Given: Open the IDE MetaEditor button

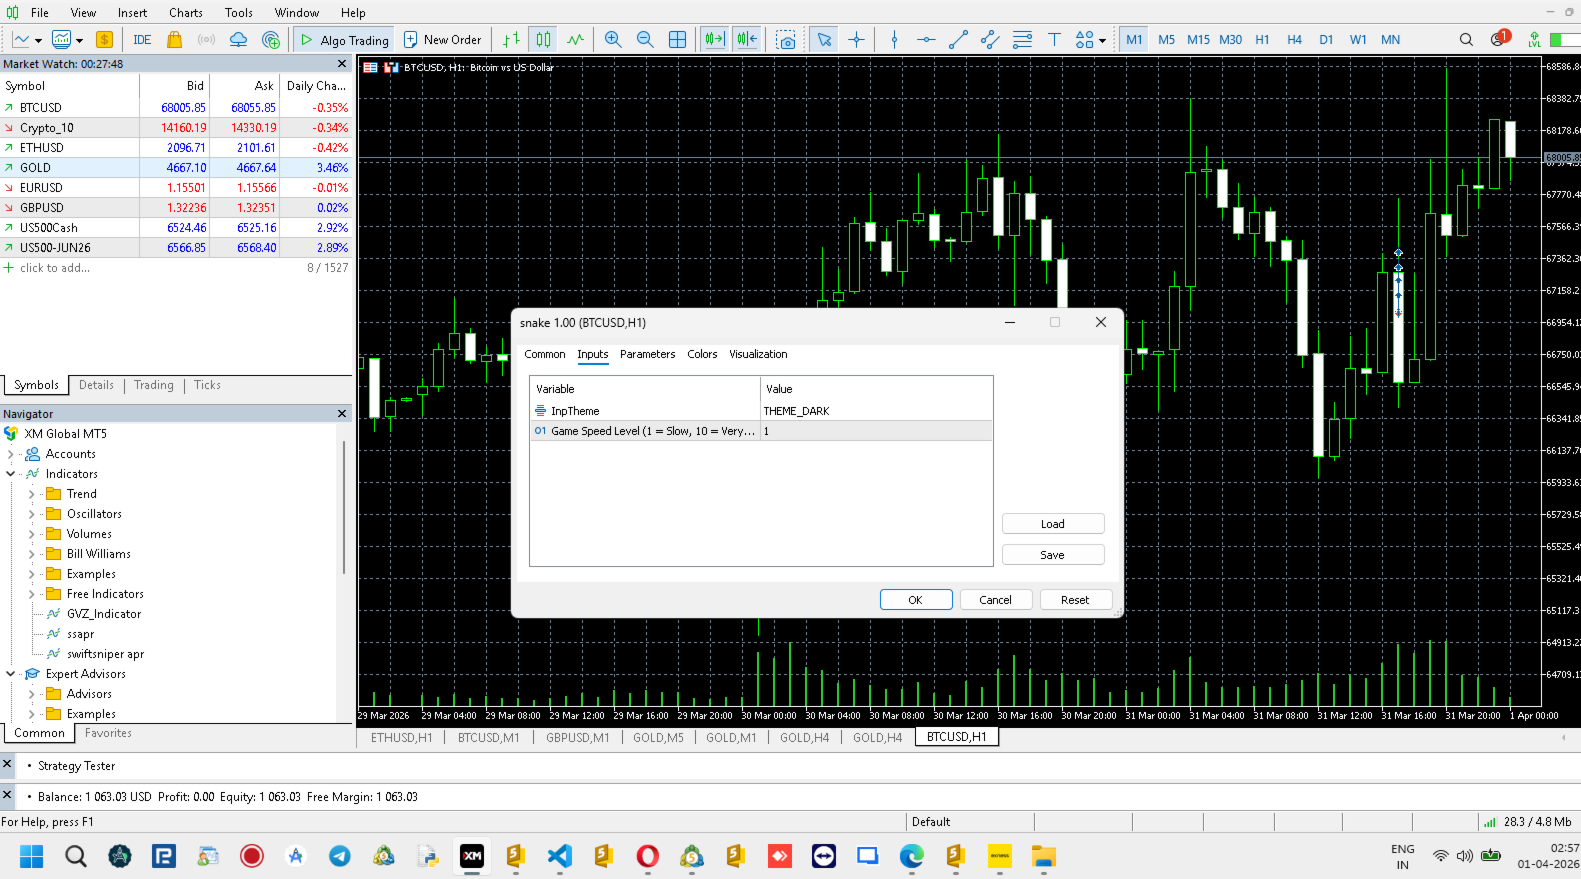Looking at the screenshot, I should tap(142, 40).
